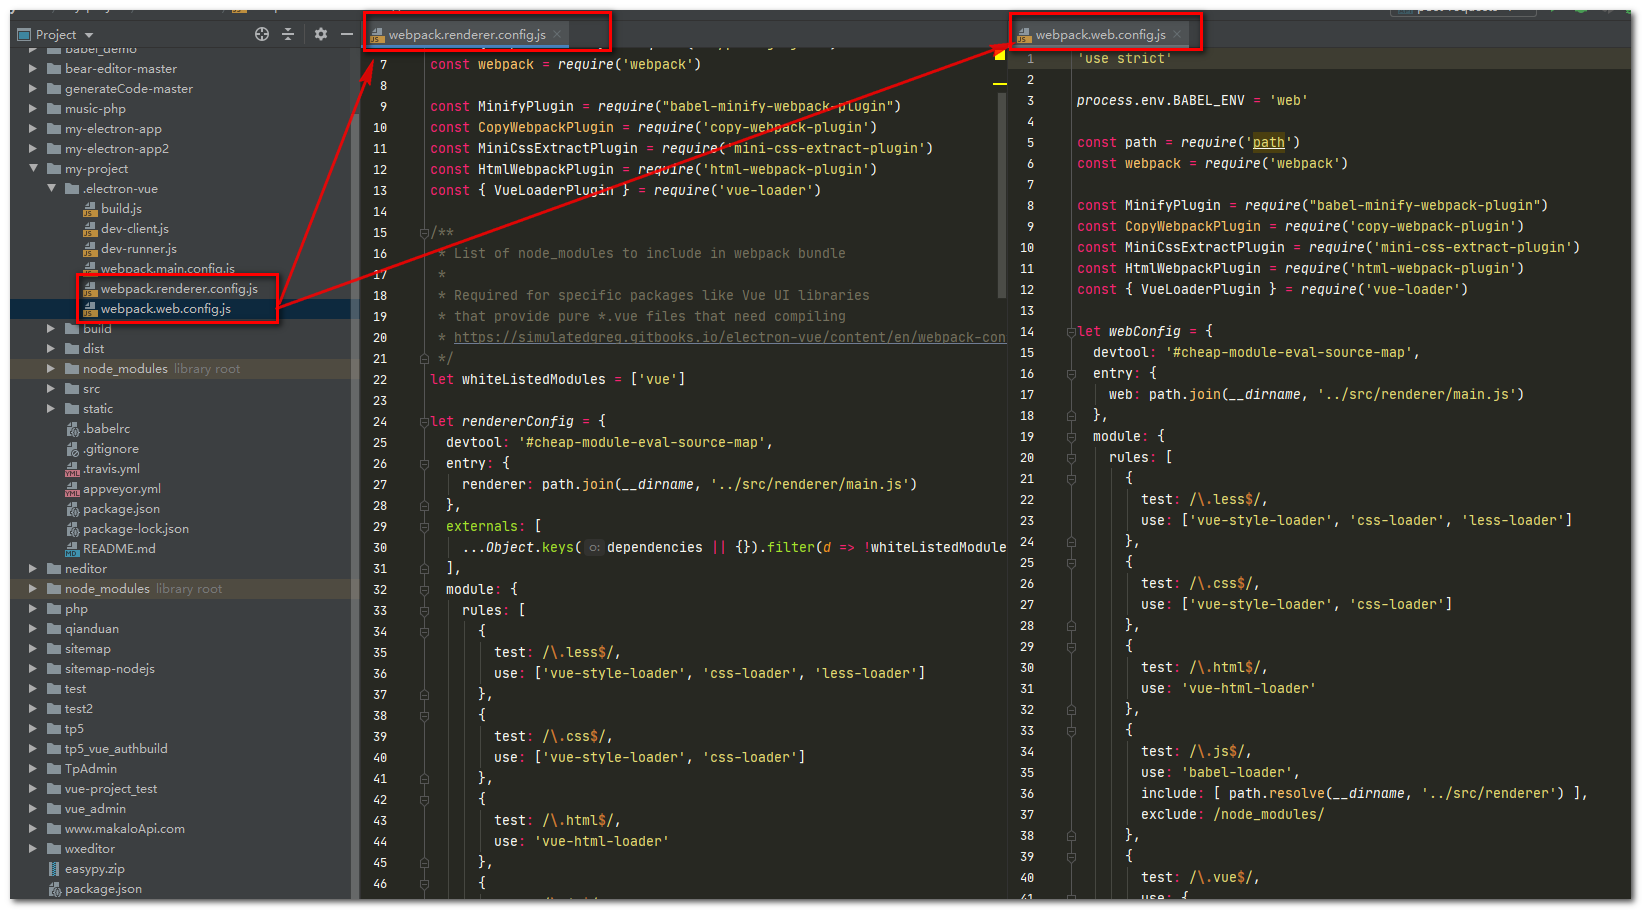Collapse the .electron-vue folder
1642x910 pixels.
[51, 189]
